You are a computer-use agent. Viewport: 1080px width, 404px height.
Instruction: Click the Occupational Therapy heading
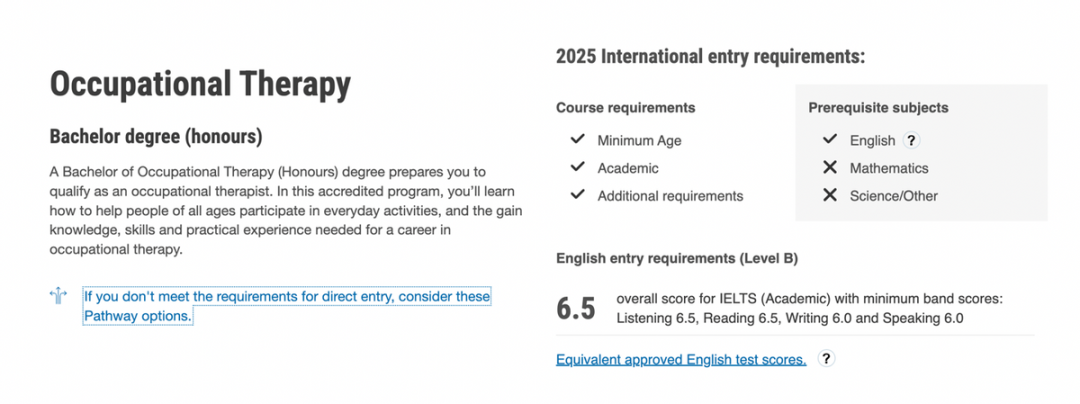[200, 85]
